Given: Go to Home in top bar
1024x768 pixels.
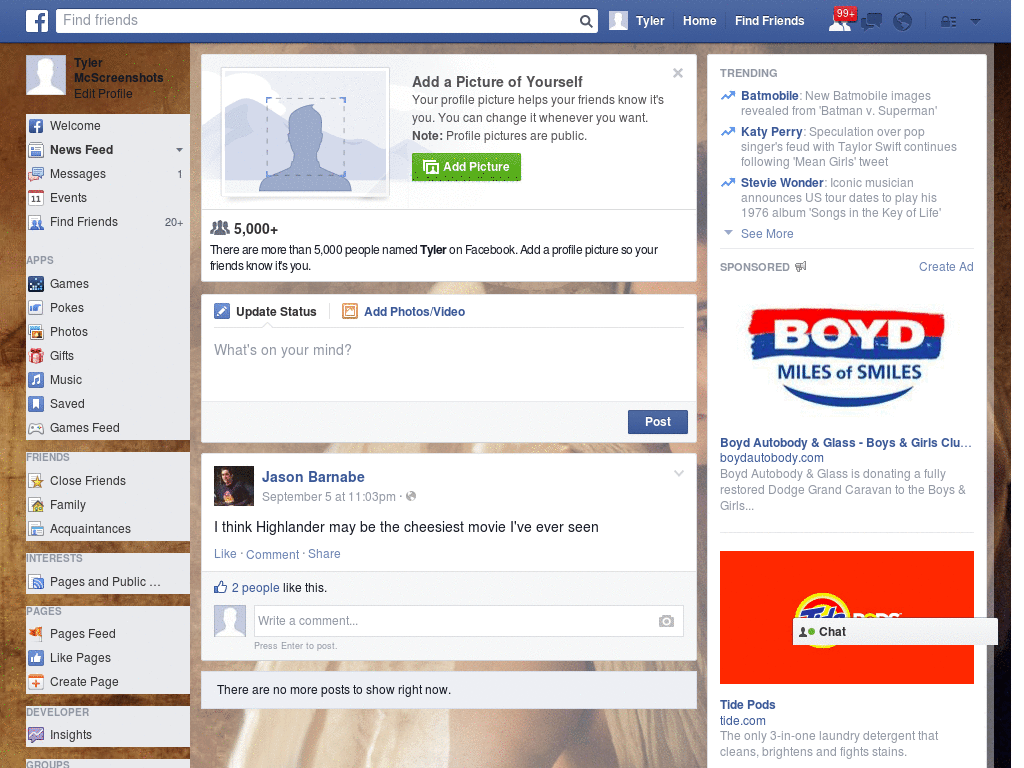Looking at the screenshot, I should pyautogui.click(x=699, y=21).
